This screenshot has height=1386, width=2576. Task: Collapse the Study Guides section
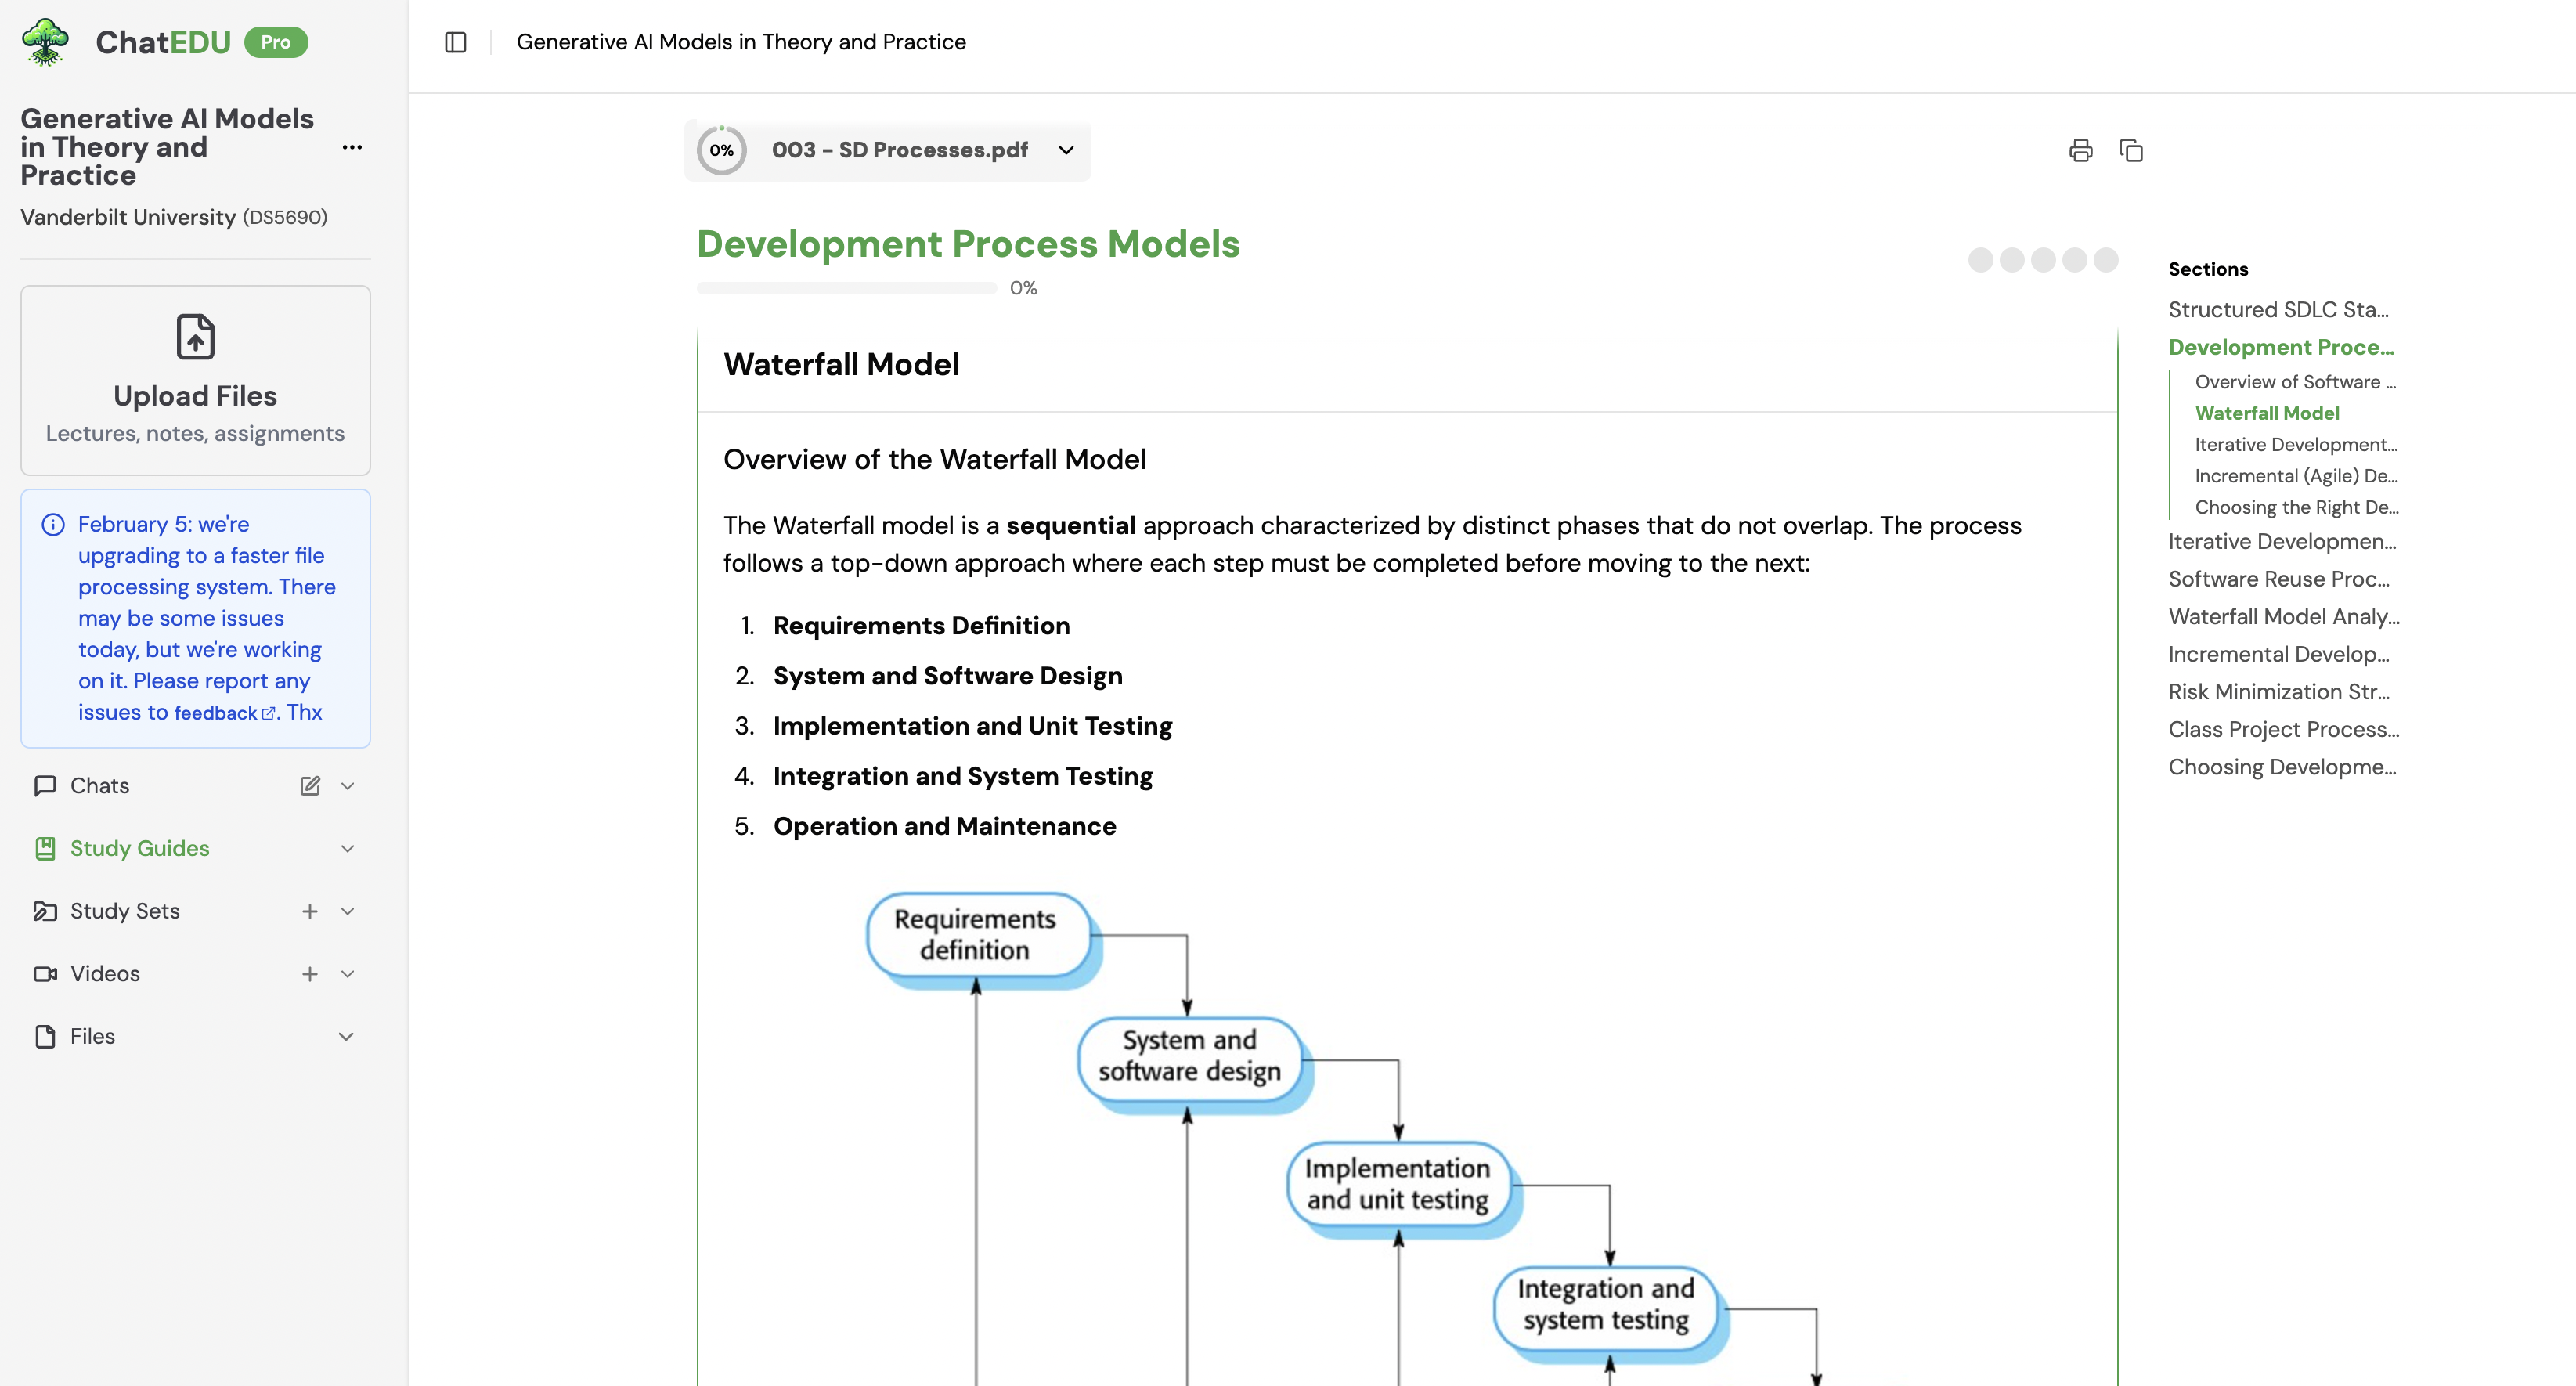[x=347, y=849]
